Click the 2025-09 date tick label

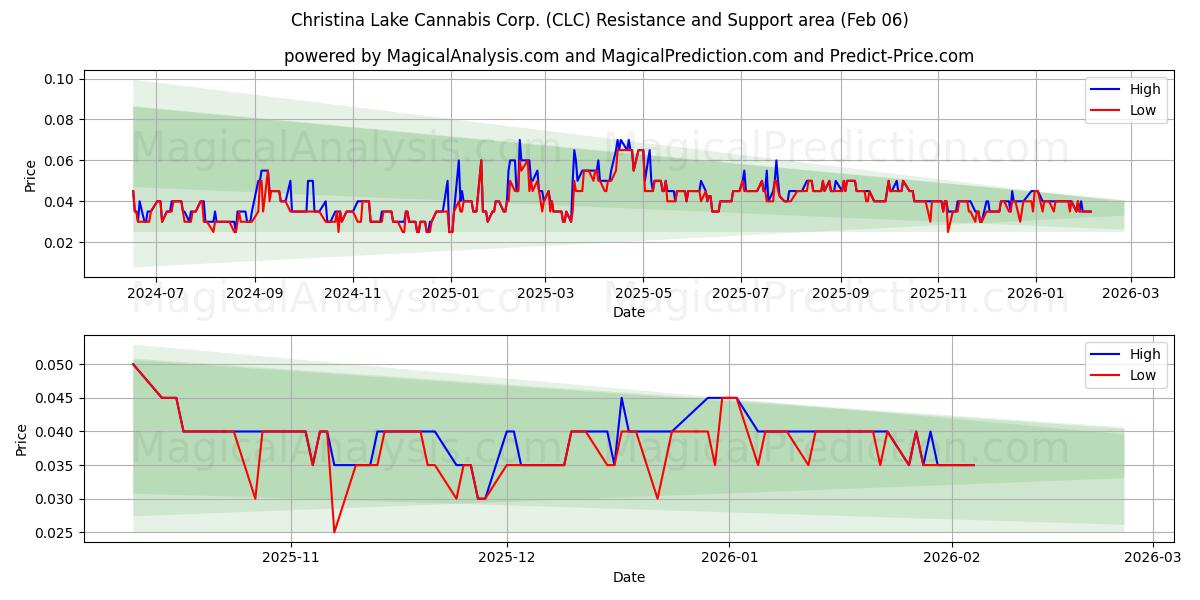840,293
